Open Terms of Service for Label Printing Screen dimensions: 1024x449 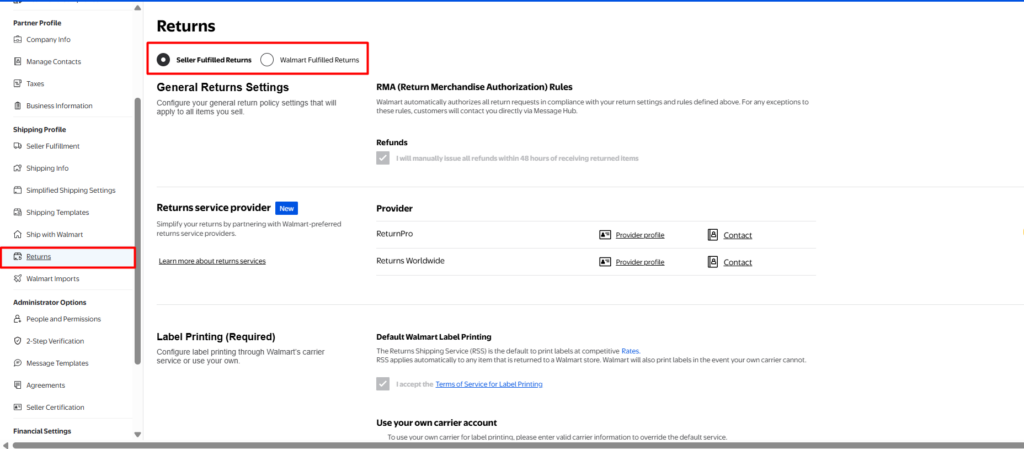click(489, 384)
